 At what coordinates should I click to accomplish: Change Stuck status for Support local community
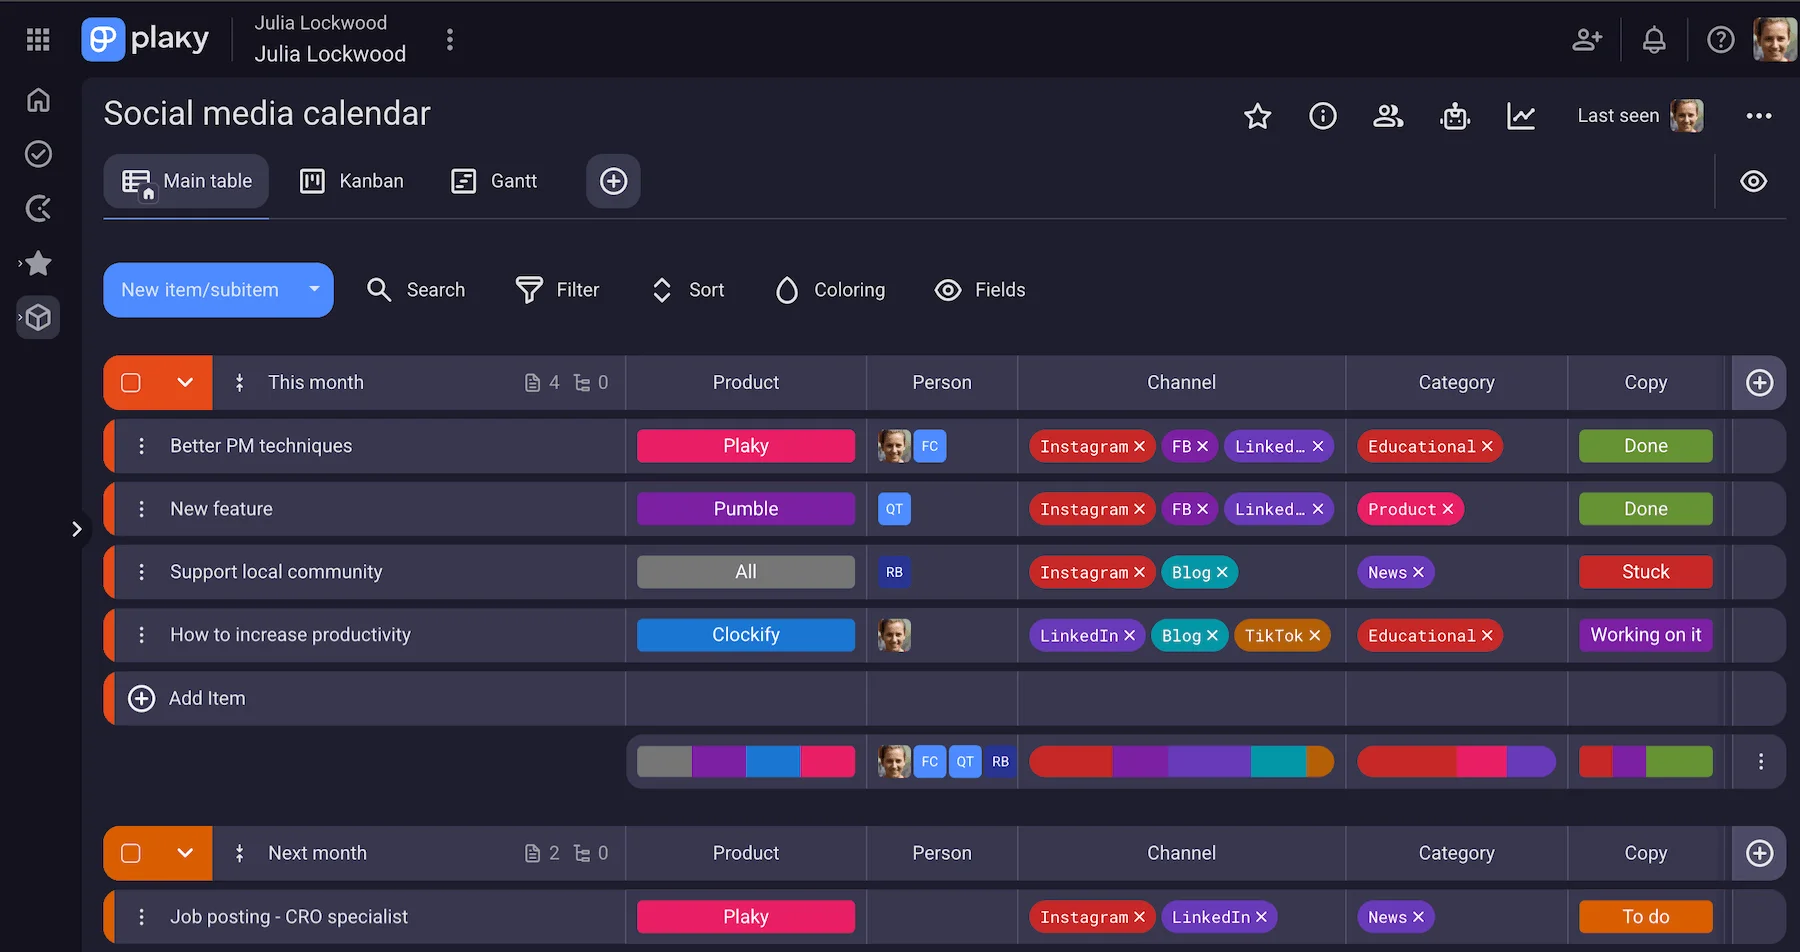coord(1645,572)
